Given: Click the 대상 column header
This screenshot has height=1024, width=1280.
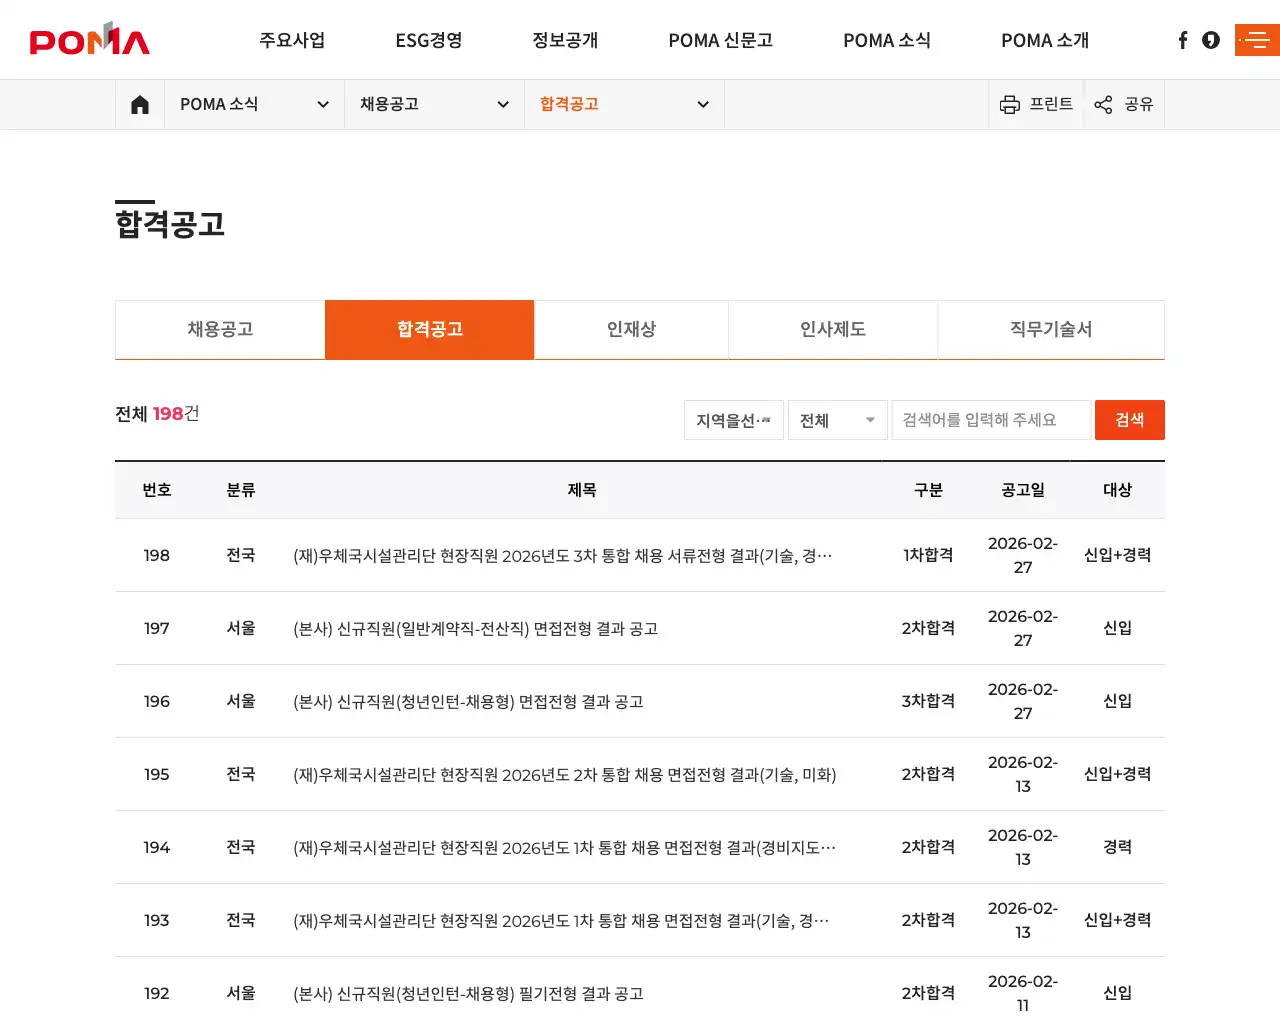Looking at the screenshot, I should coord(1117,490).
